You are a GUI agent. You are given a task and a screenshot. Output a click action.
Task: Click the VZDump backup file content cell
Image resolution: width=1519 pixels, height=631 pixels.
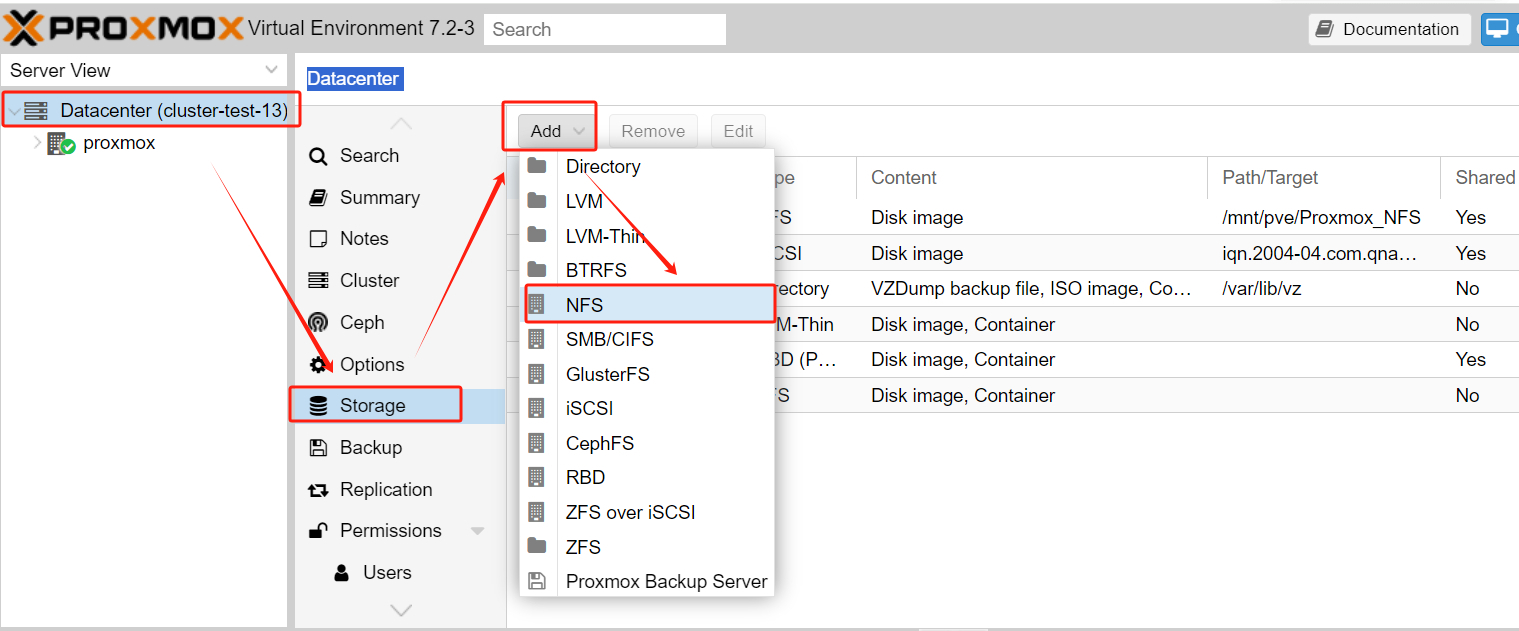[x=1032, y=289]
